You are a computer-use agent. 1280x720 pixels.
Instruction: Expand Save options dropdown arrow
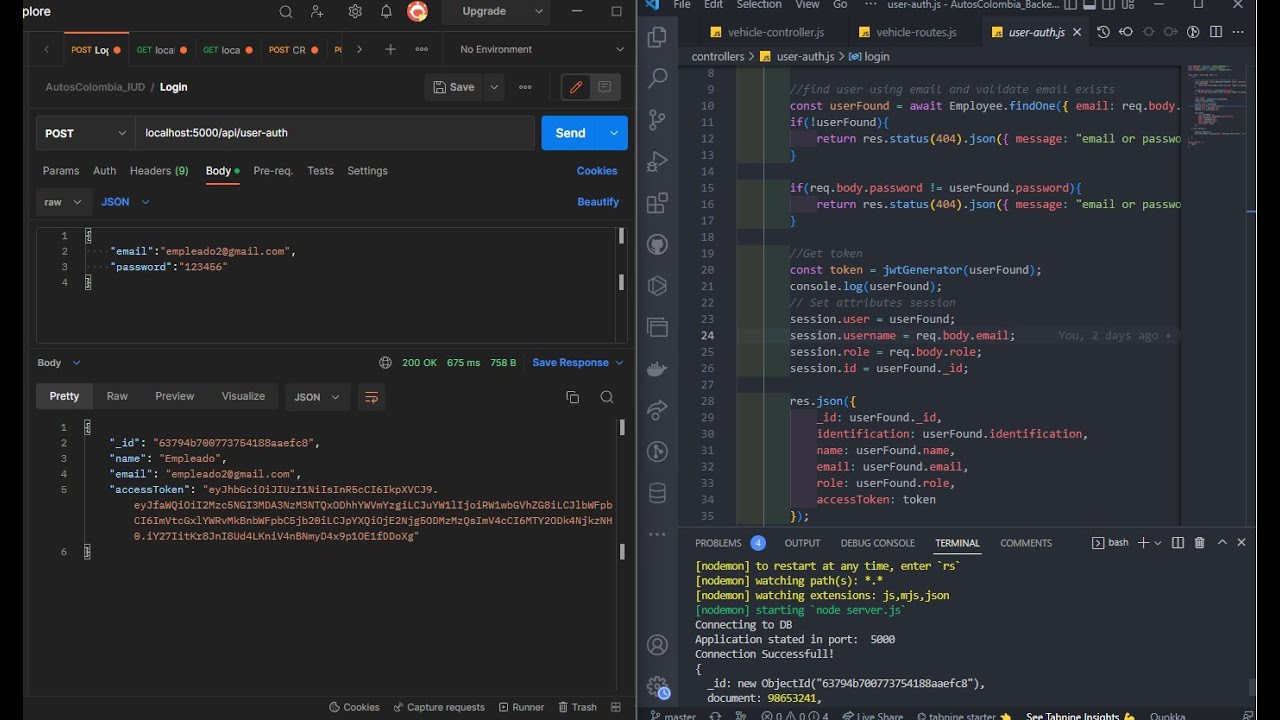click(494, 87)
